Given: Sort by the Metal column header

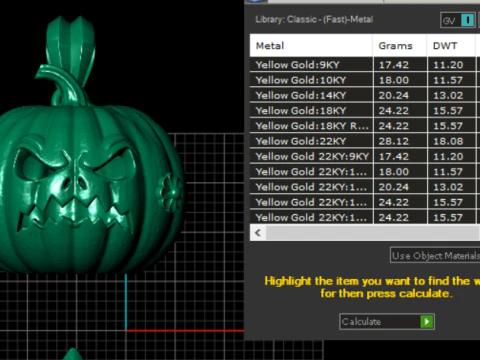Looking at the screenshot, I should pyautogui.click(x=311, y=45).
